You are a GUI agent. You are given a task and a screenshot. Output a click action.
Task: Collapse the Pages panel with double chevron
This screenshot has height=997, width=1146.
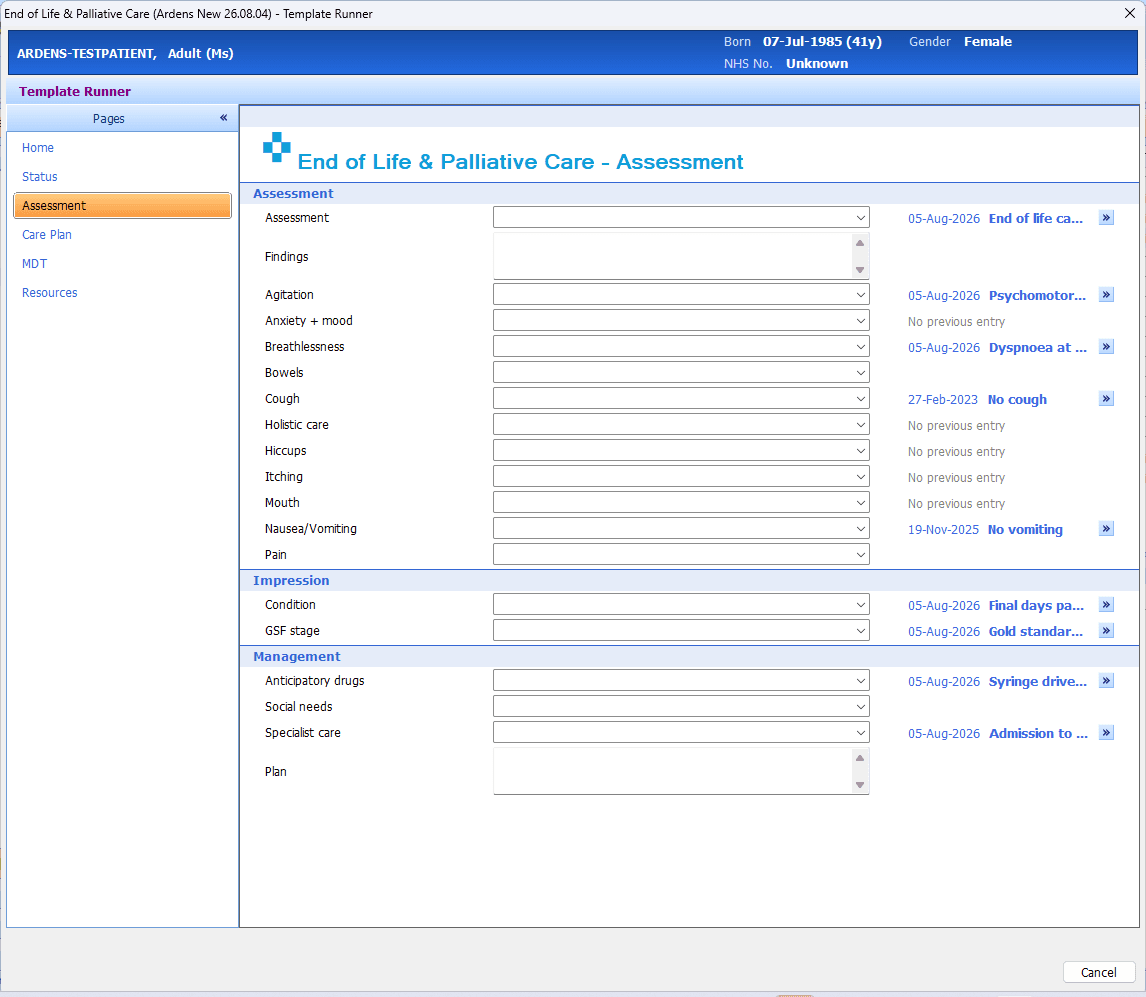click(224, 118)
